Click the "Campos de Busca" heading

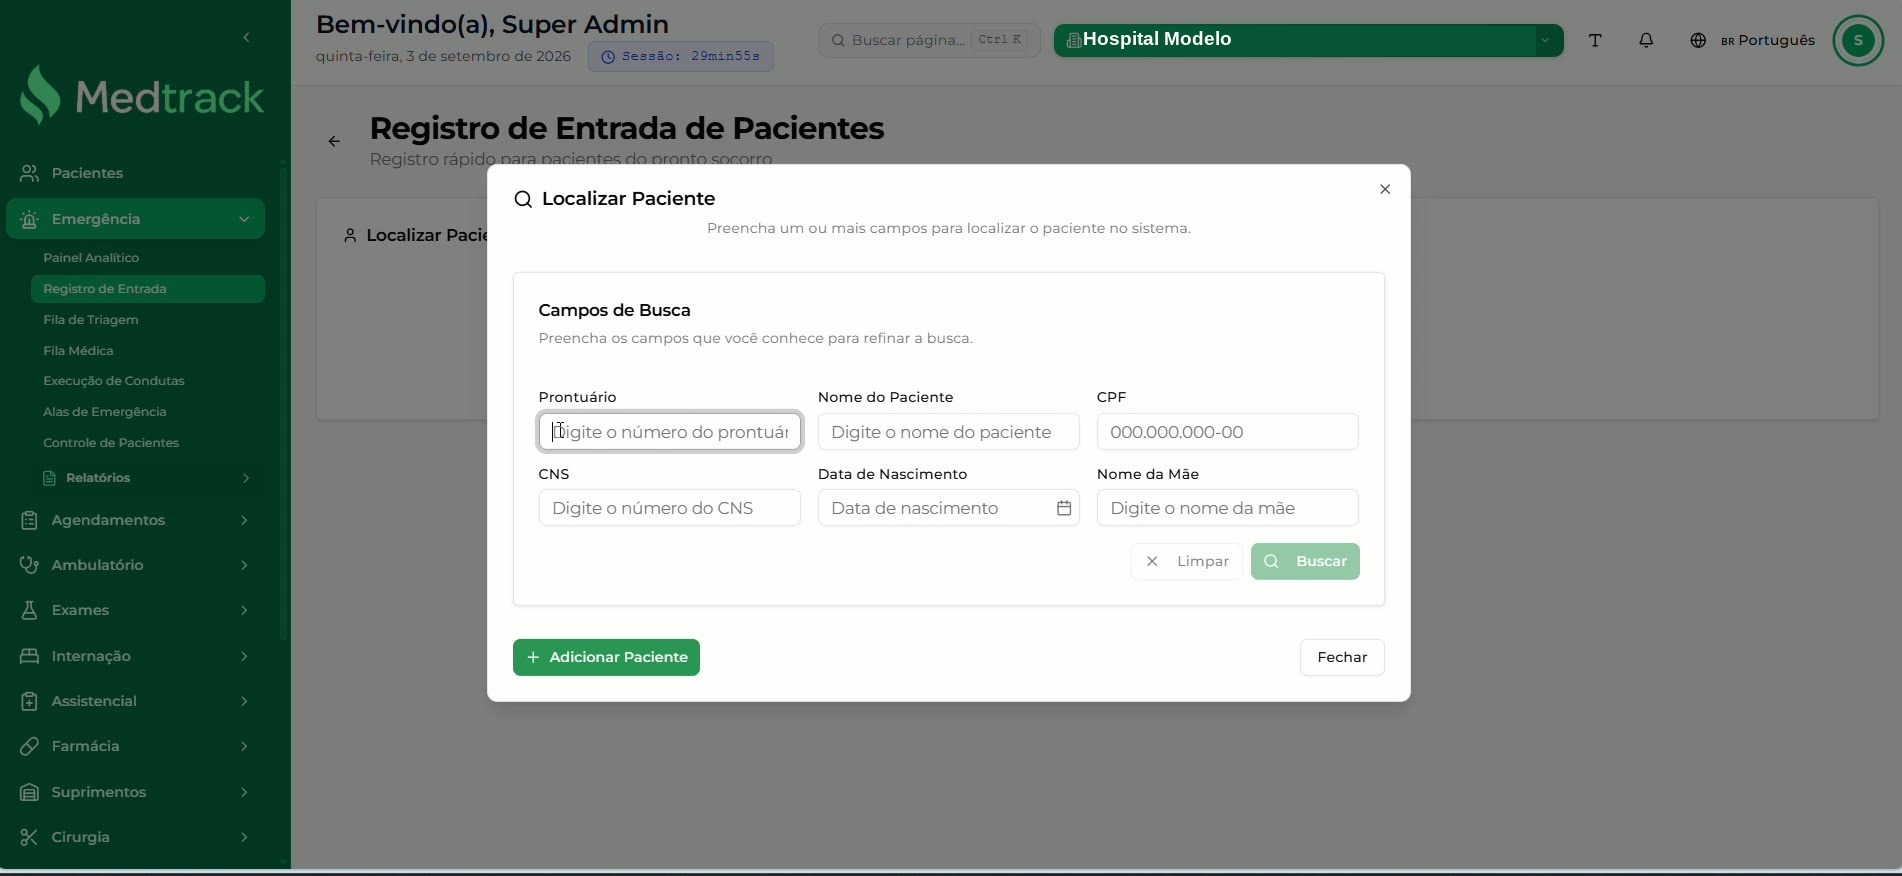click(x=615, y=310)
